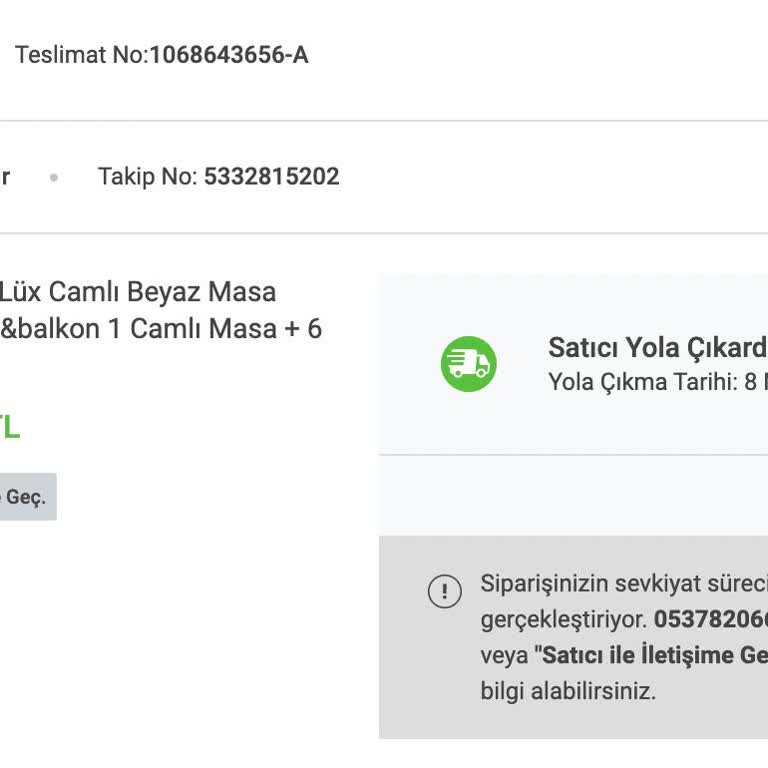Image resolution: width=768 pixels, height=768 pixels.
Task: Click the seller phone number starting 0537
Action: tap(710, 619)
